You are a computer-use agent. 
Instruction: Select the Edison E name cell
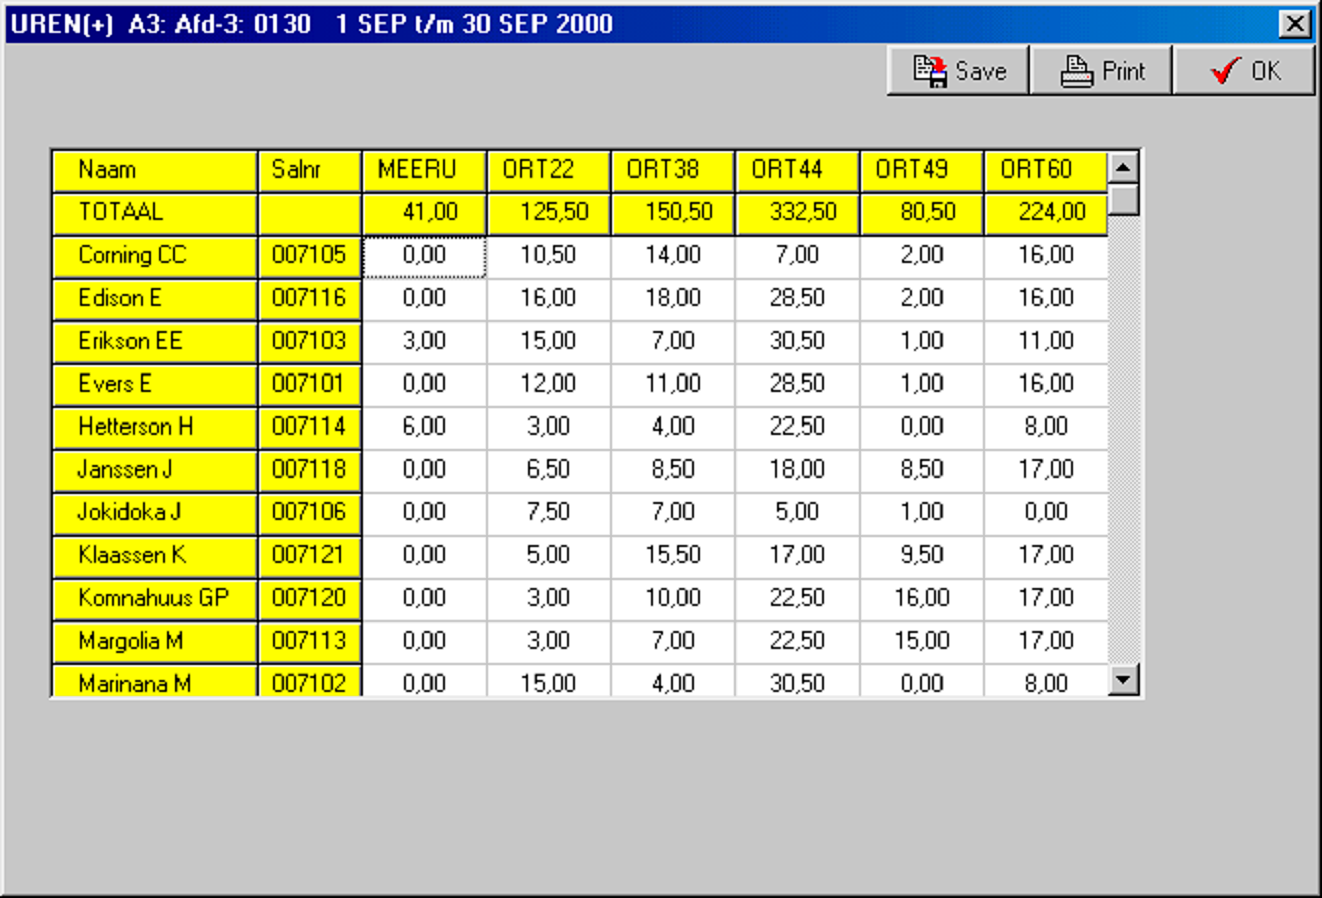155,299
